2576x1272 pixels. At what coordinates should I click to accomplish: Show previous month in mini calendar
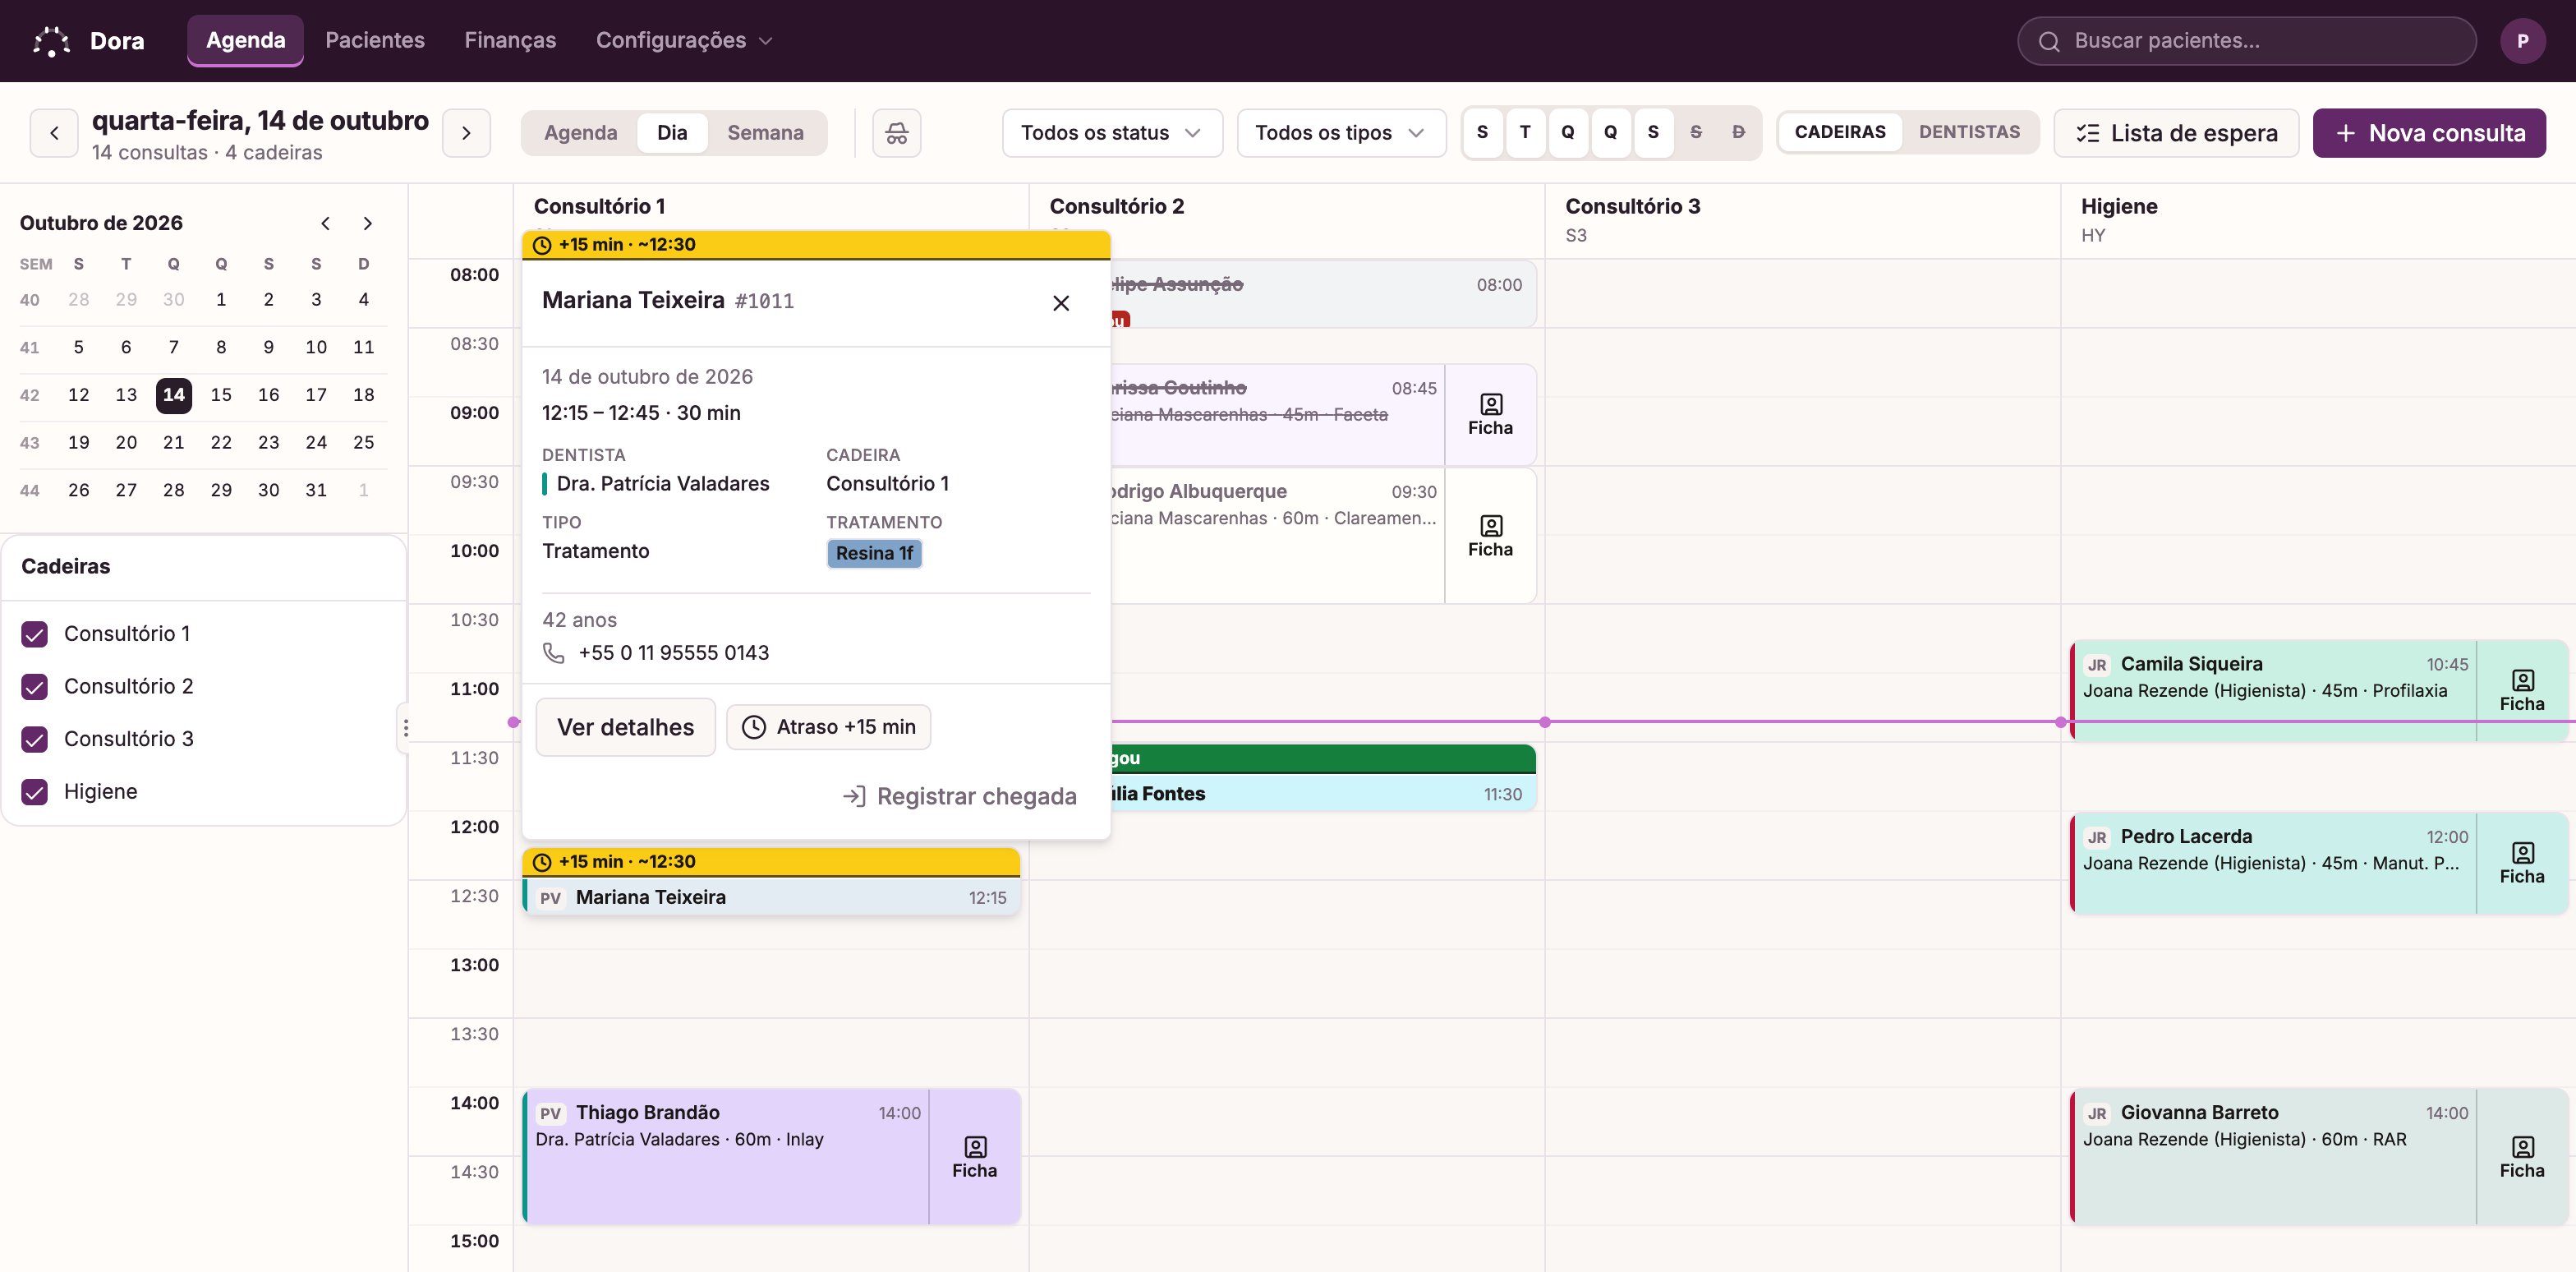coord(325,223)
